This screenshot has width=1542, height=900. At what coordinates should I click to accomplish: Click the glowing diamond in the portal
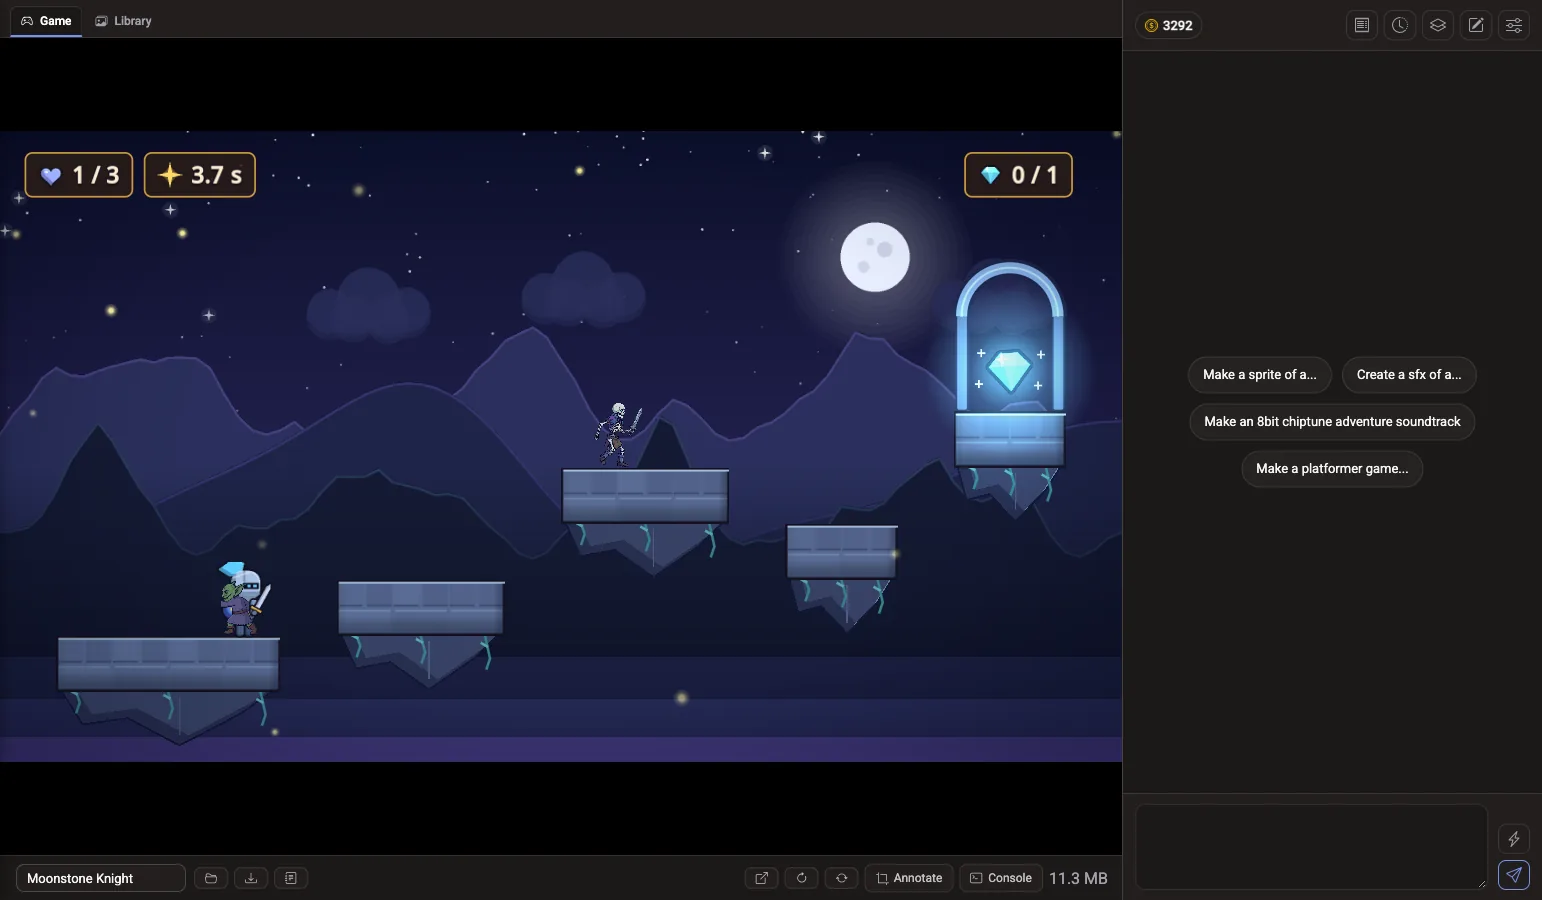click(1009, 371)
